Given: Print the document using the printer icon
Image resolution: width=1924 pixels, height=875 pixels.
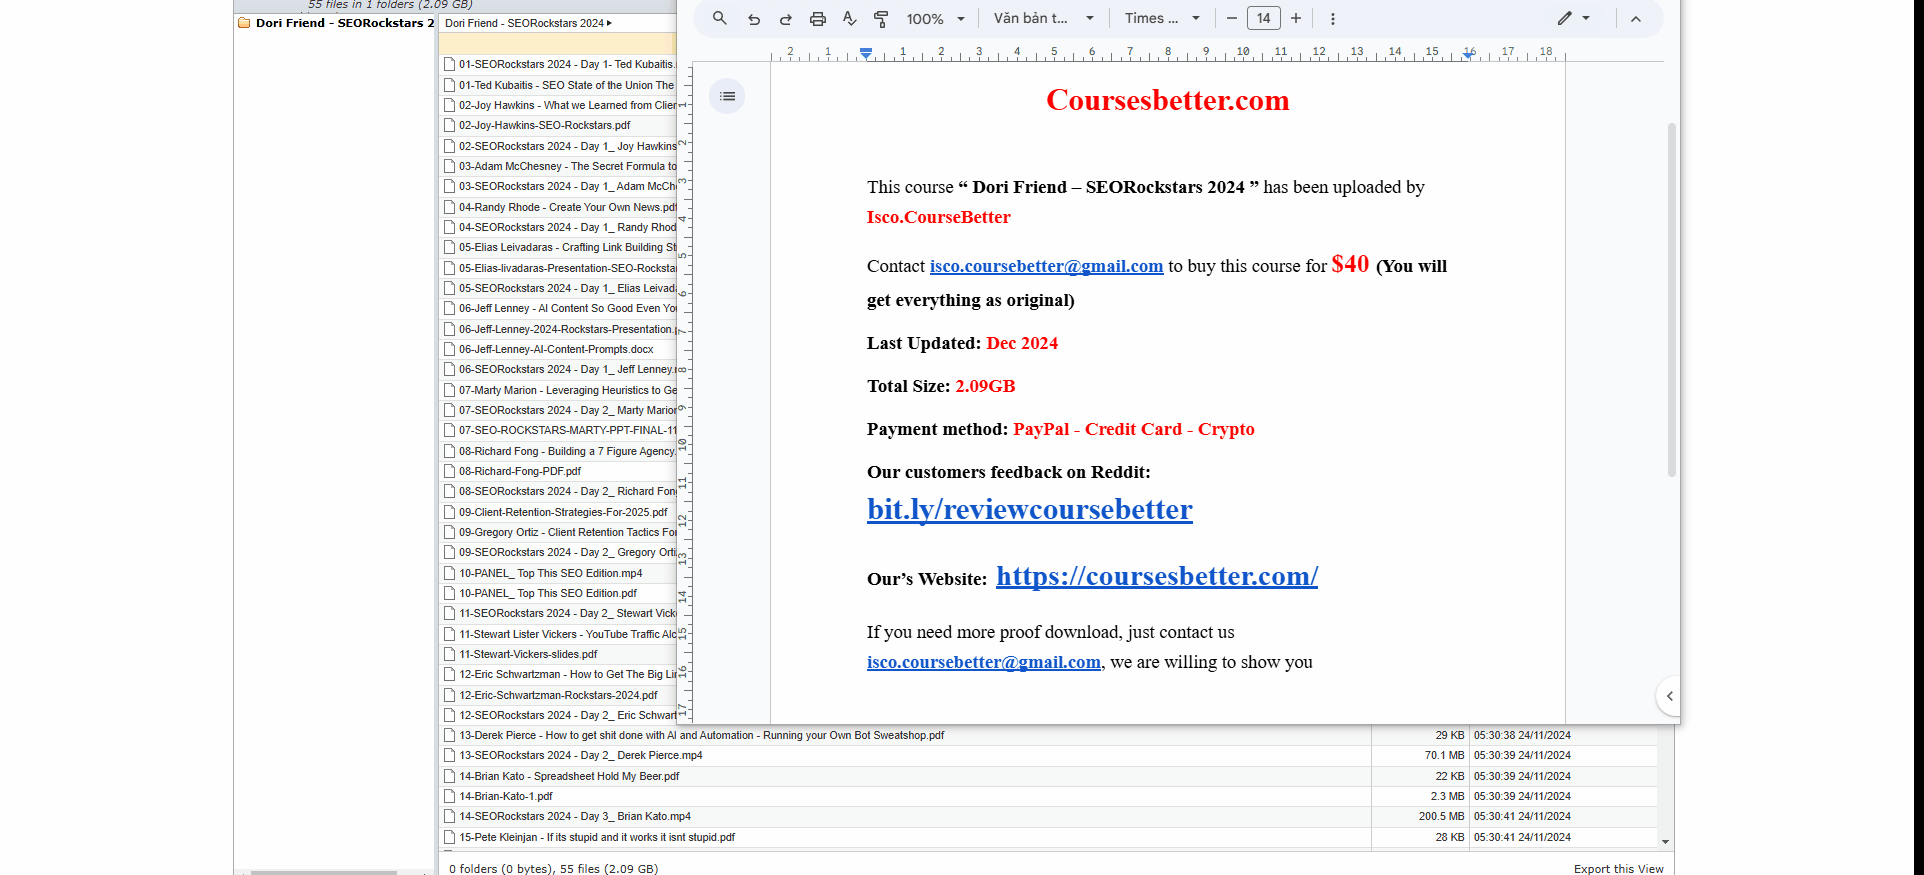Looking at the screenshot, I should (818, 18).
